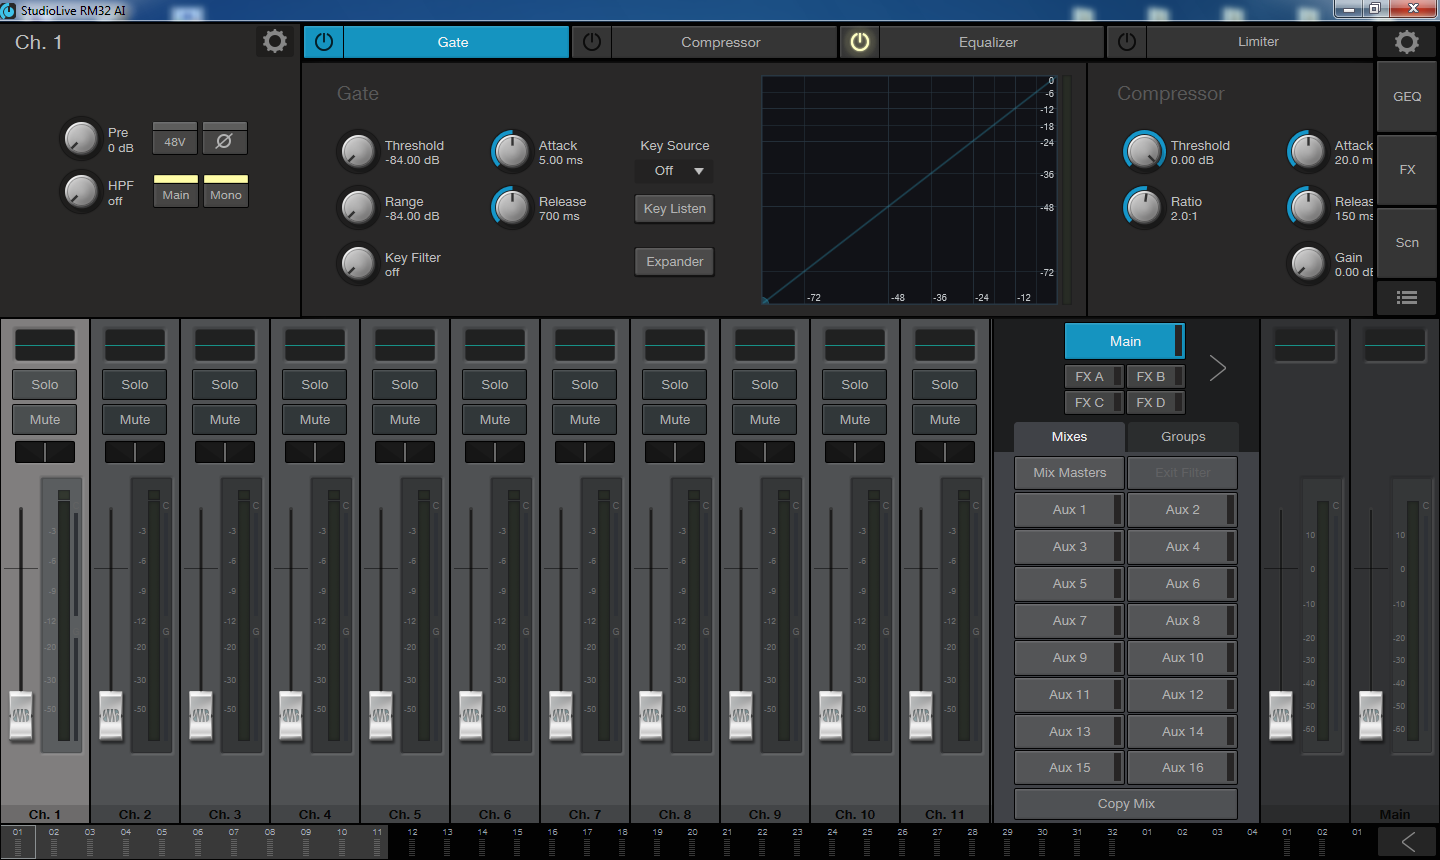Click the Copy Mix button
The width and height of the screenshot is (1440, 860).
tap(1126, 804)
